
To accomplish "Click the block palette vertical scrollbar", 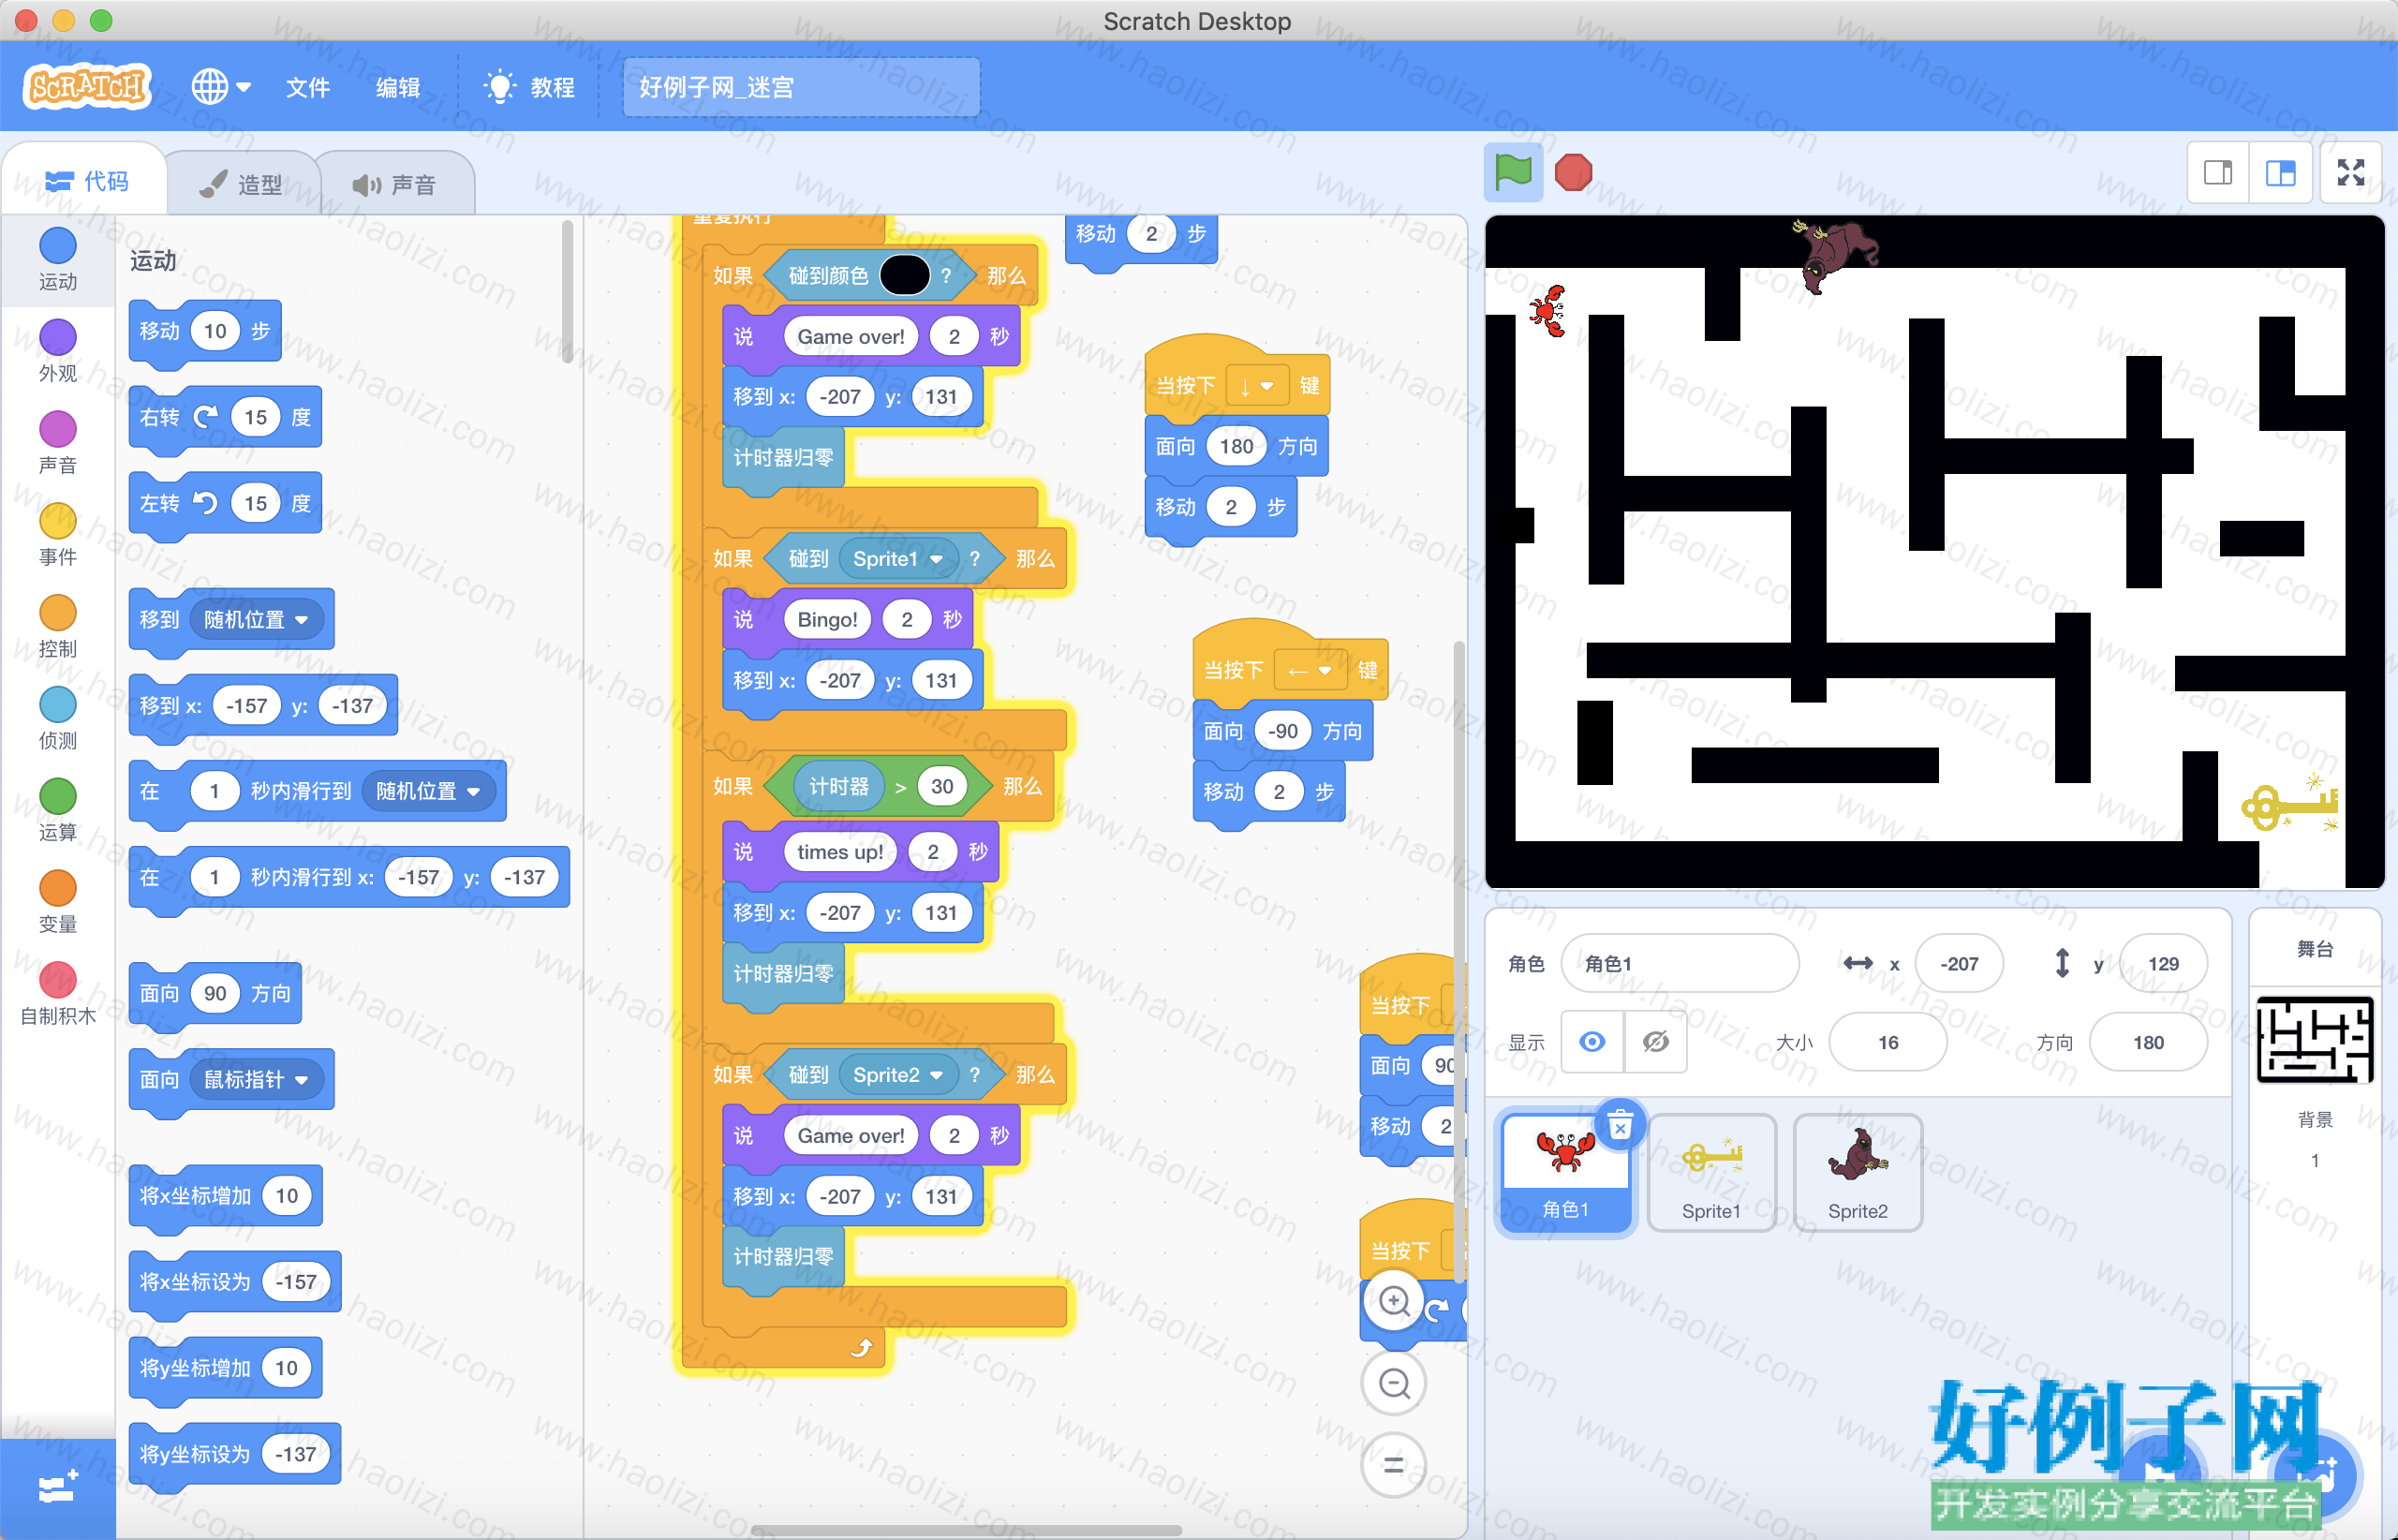I will coord(567,292).
